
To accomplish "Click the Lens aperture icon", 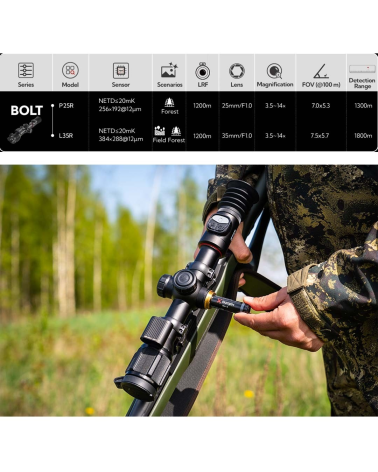I will point(237,71).
